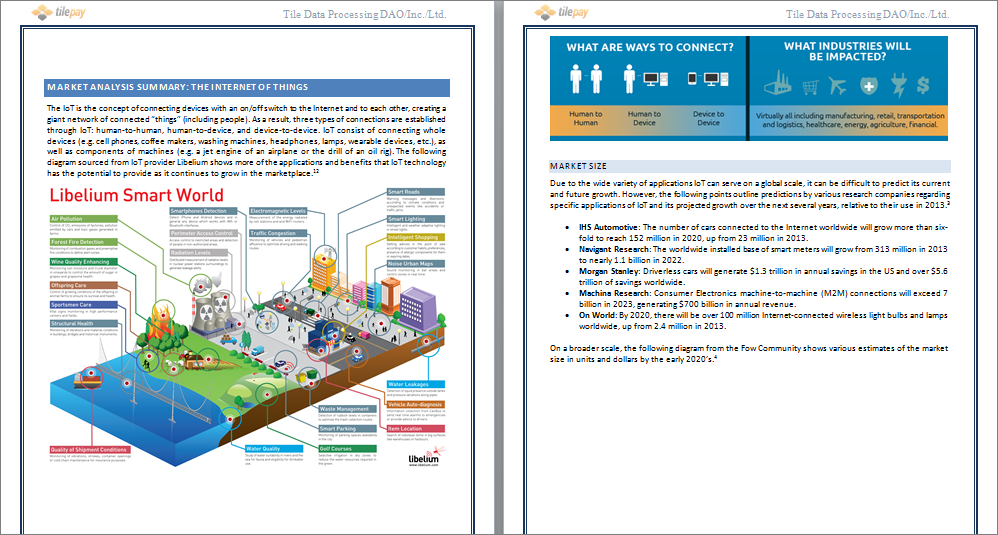Click the paragraph starting 'Due to the wide variety'
This screenshot has width=998, height=535.
click(750, 194)
